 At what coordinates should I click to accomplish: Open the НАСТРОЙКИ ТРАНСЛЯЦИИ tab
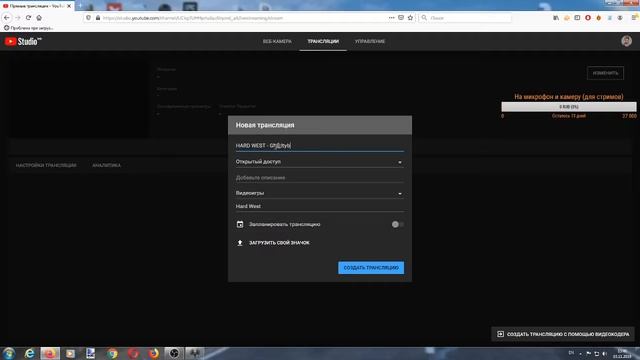point(46,165)
